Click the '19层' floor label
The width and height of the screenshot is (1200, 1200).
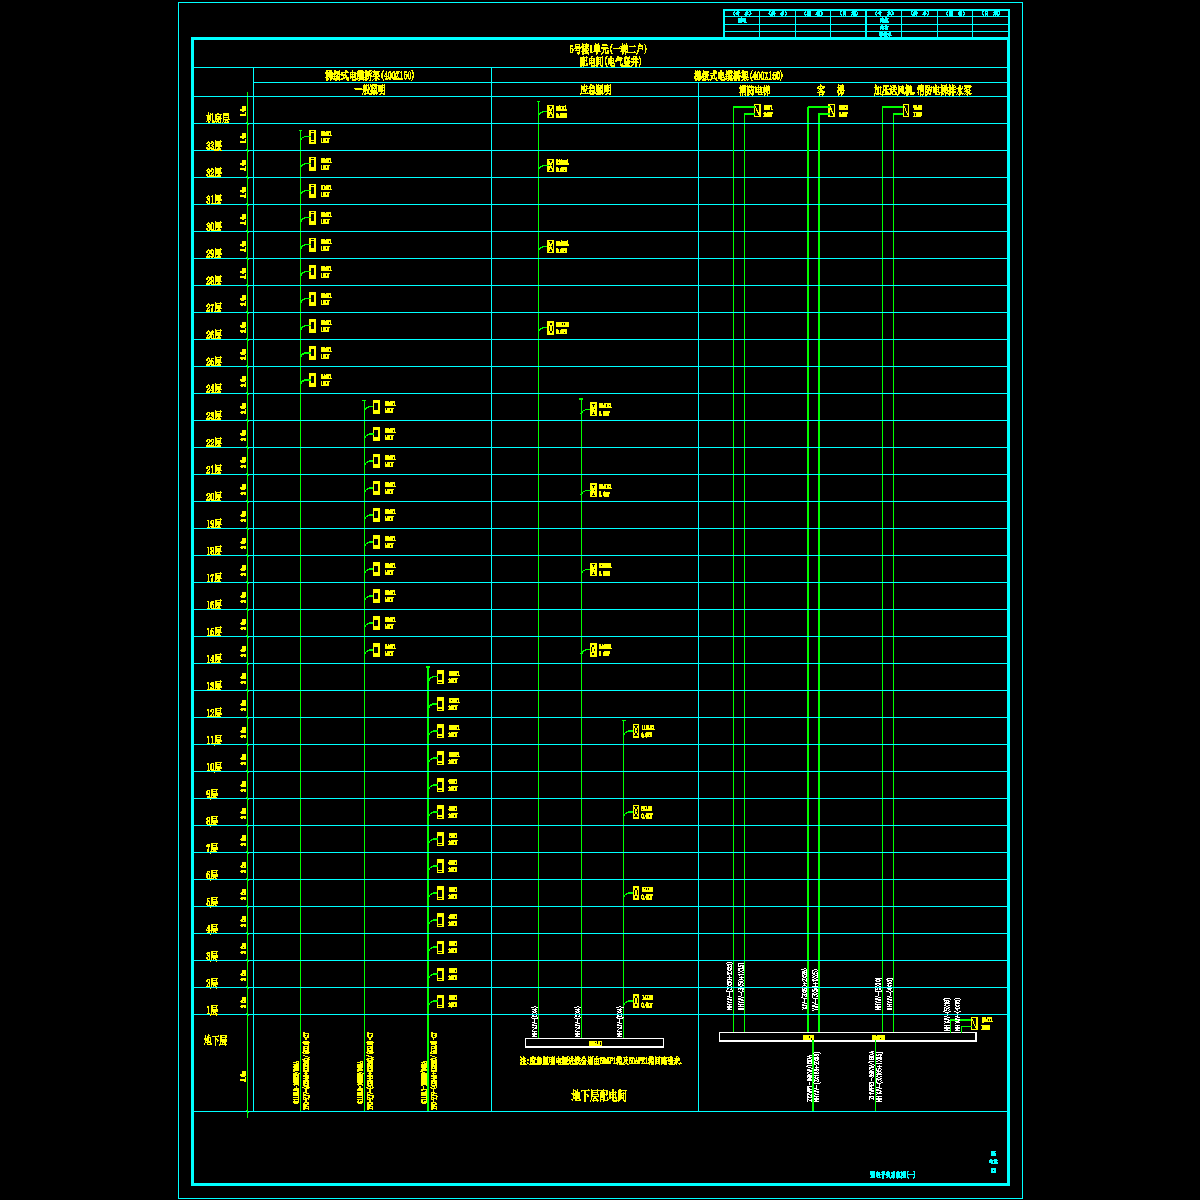pos(214,523)
